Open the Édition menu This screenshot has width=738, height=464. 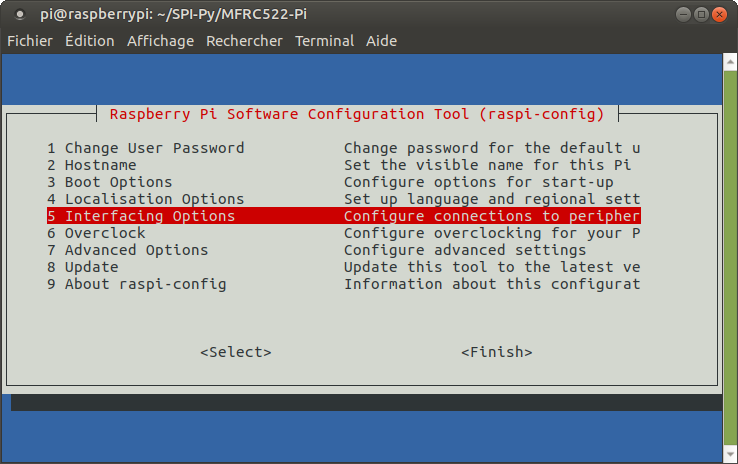click(89, 41)
